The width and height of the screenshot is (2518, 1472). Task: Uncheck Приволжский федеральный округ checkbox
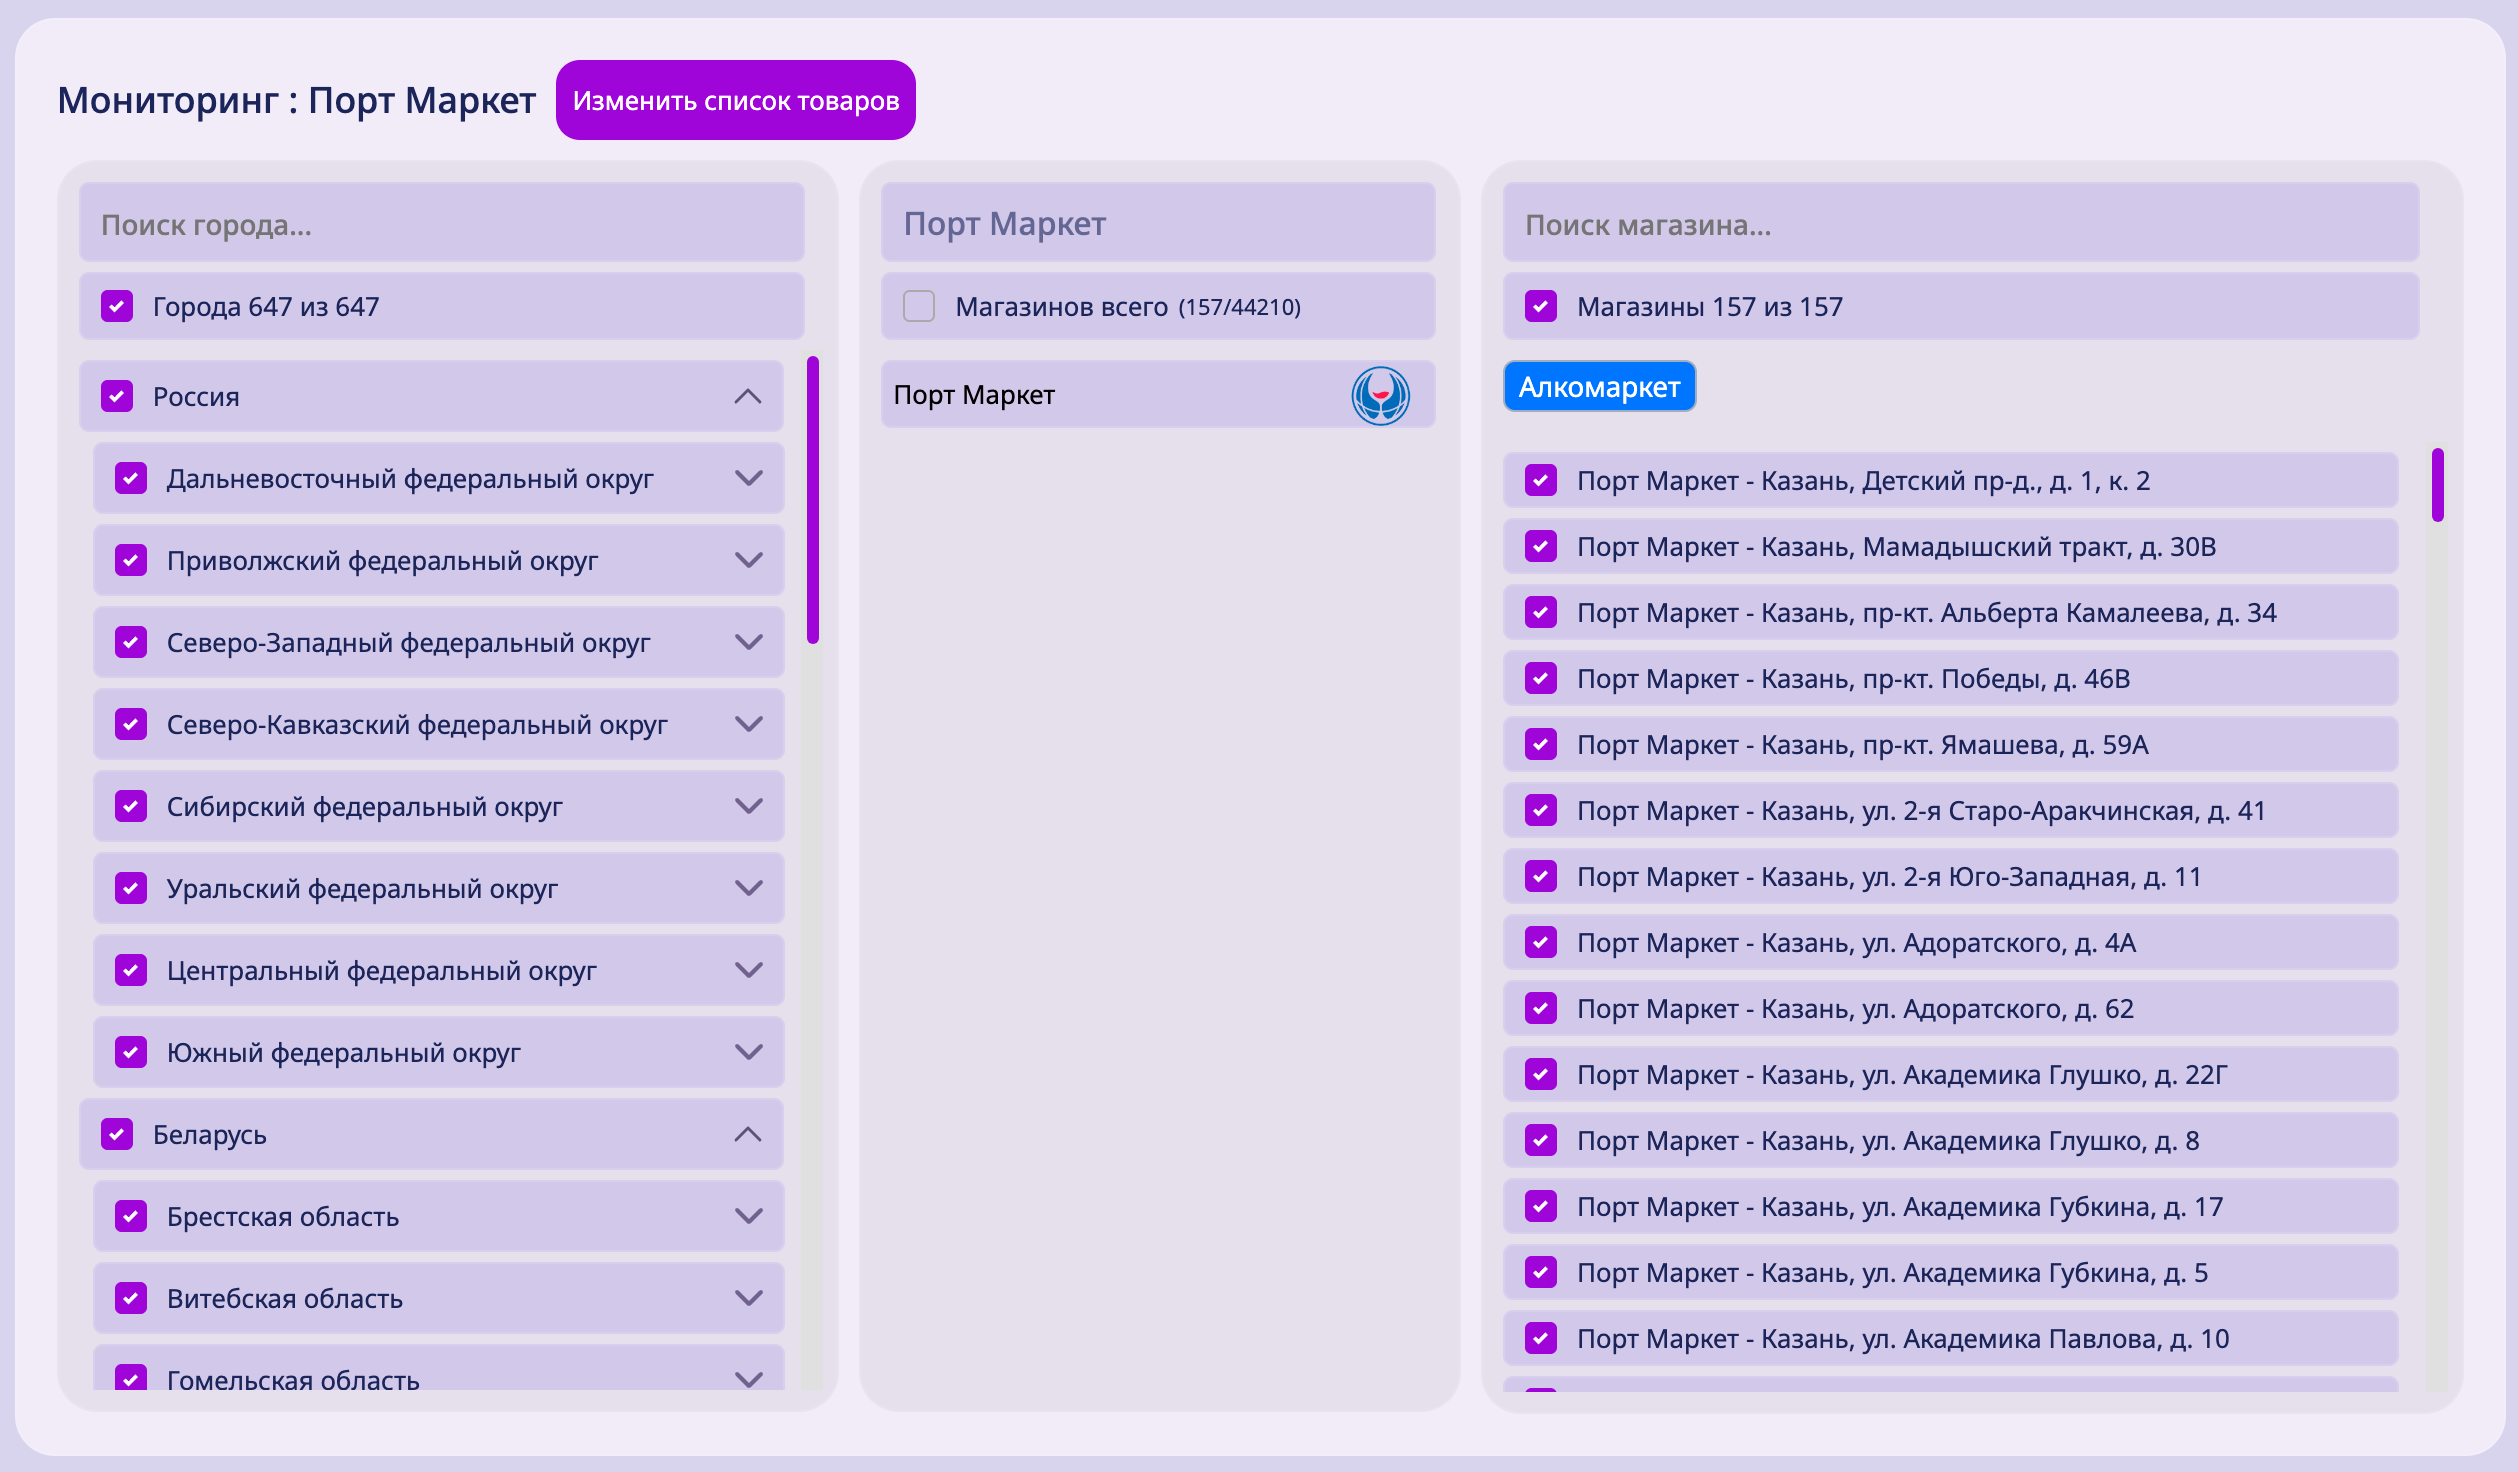(131, 560)
